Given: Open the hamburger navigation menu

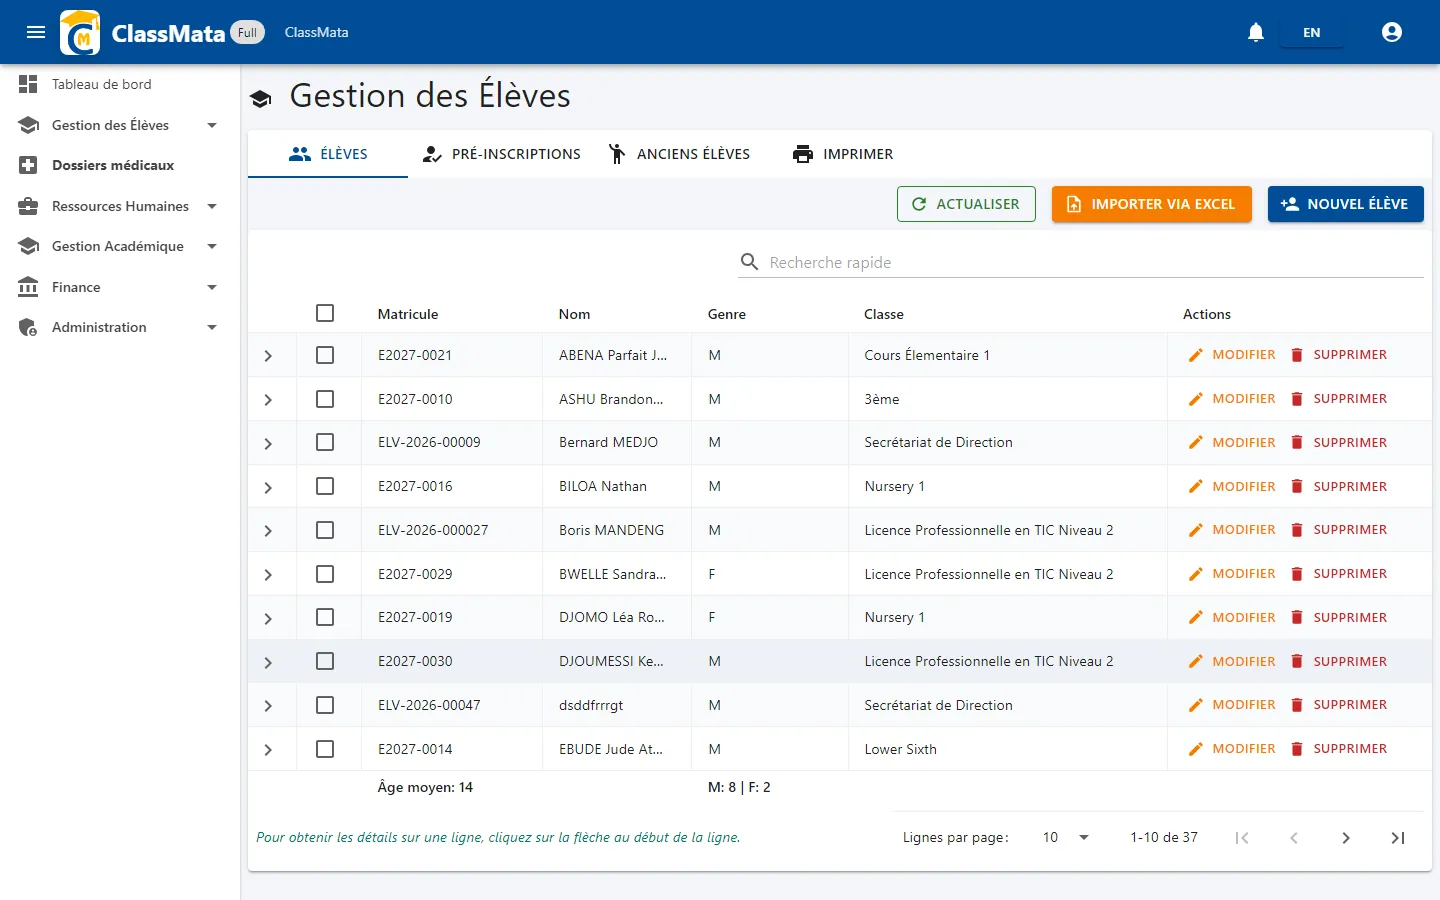Looking at the screenshot, I should coord(36,32).
